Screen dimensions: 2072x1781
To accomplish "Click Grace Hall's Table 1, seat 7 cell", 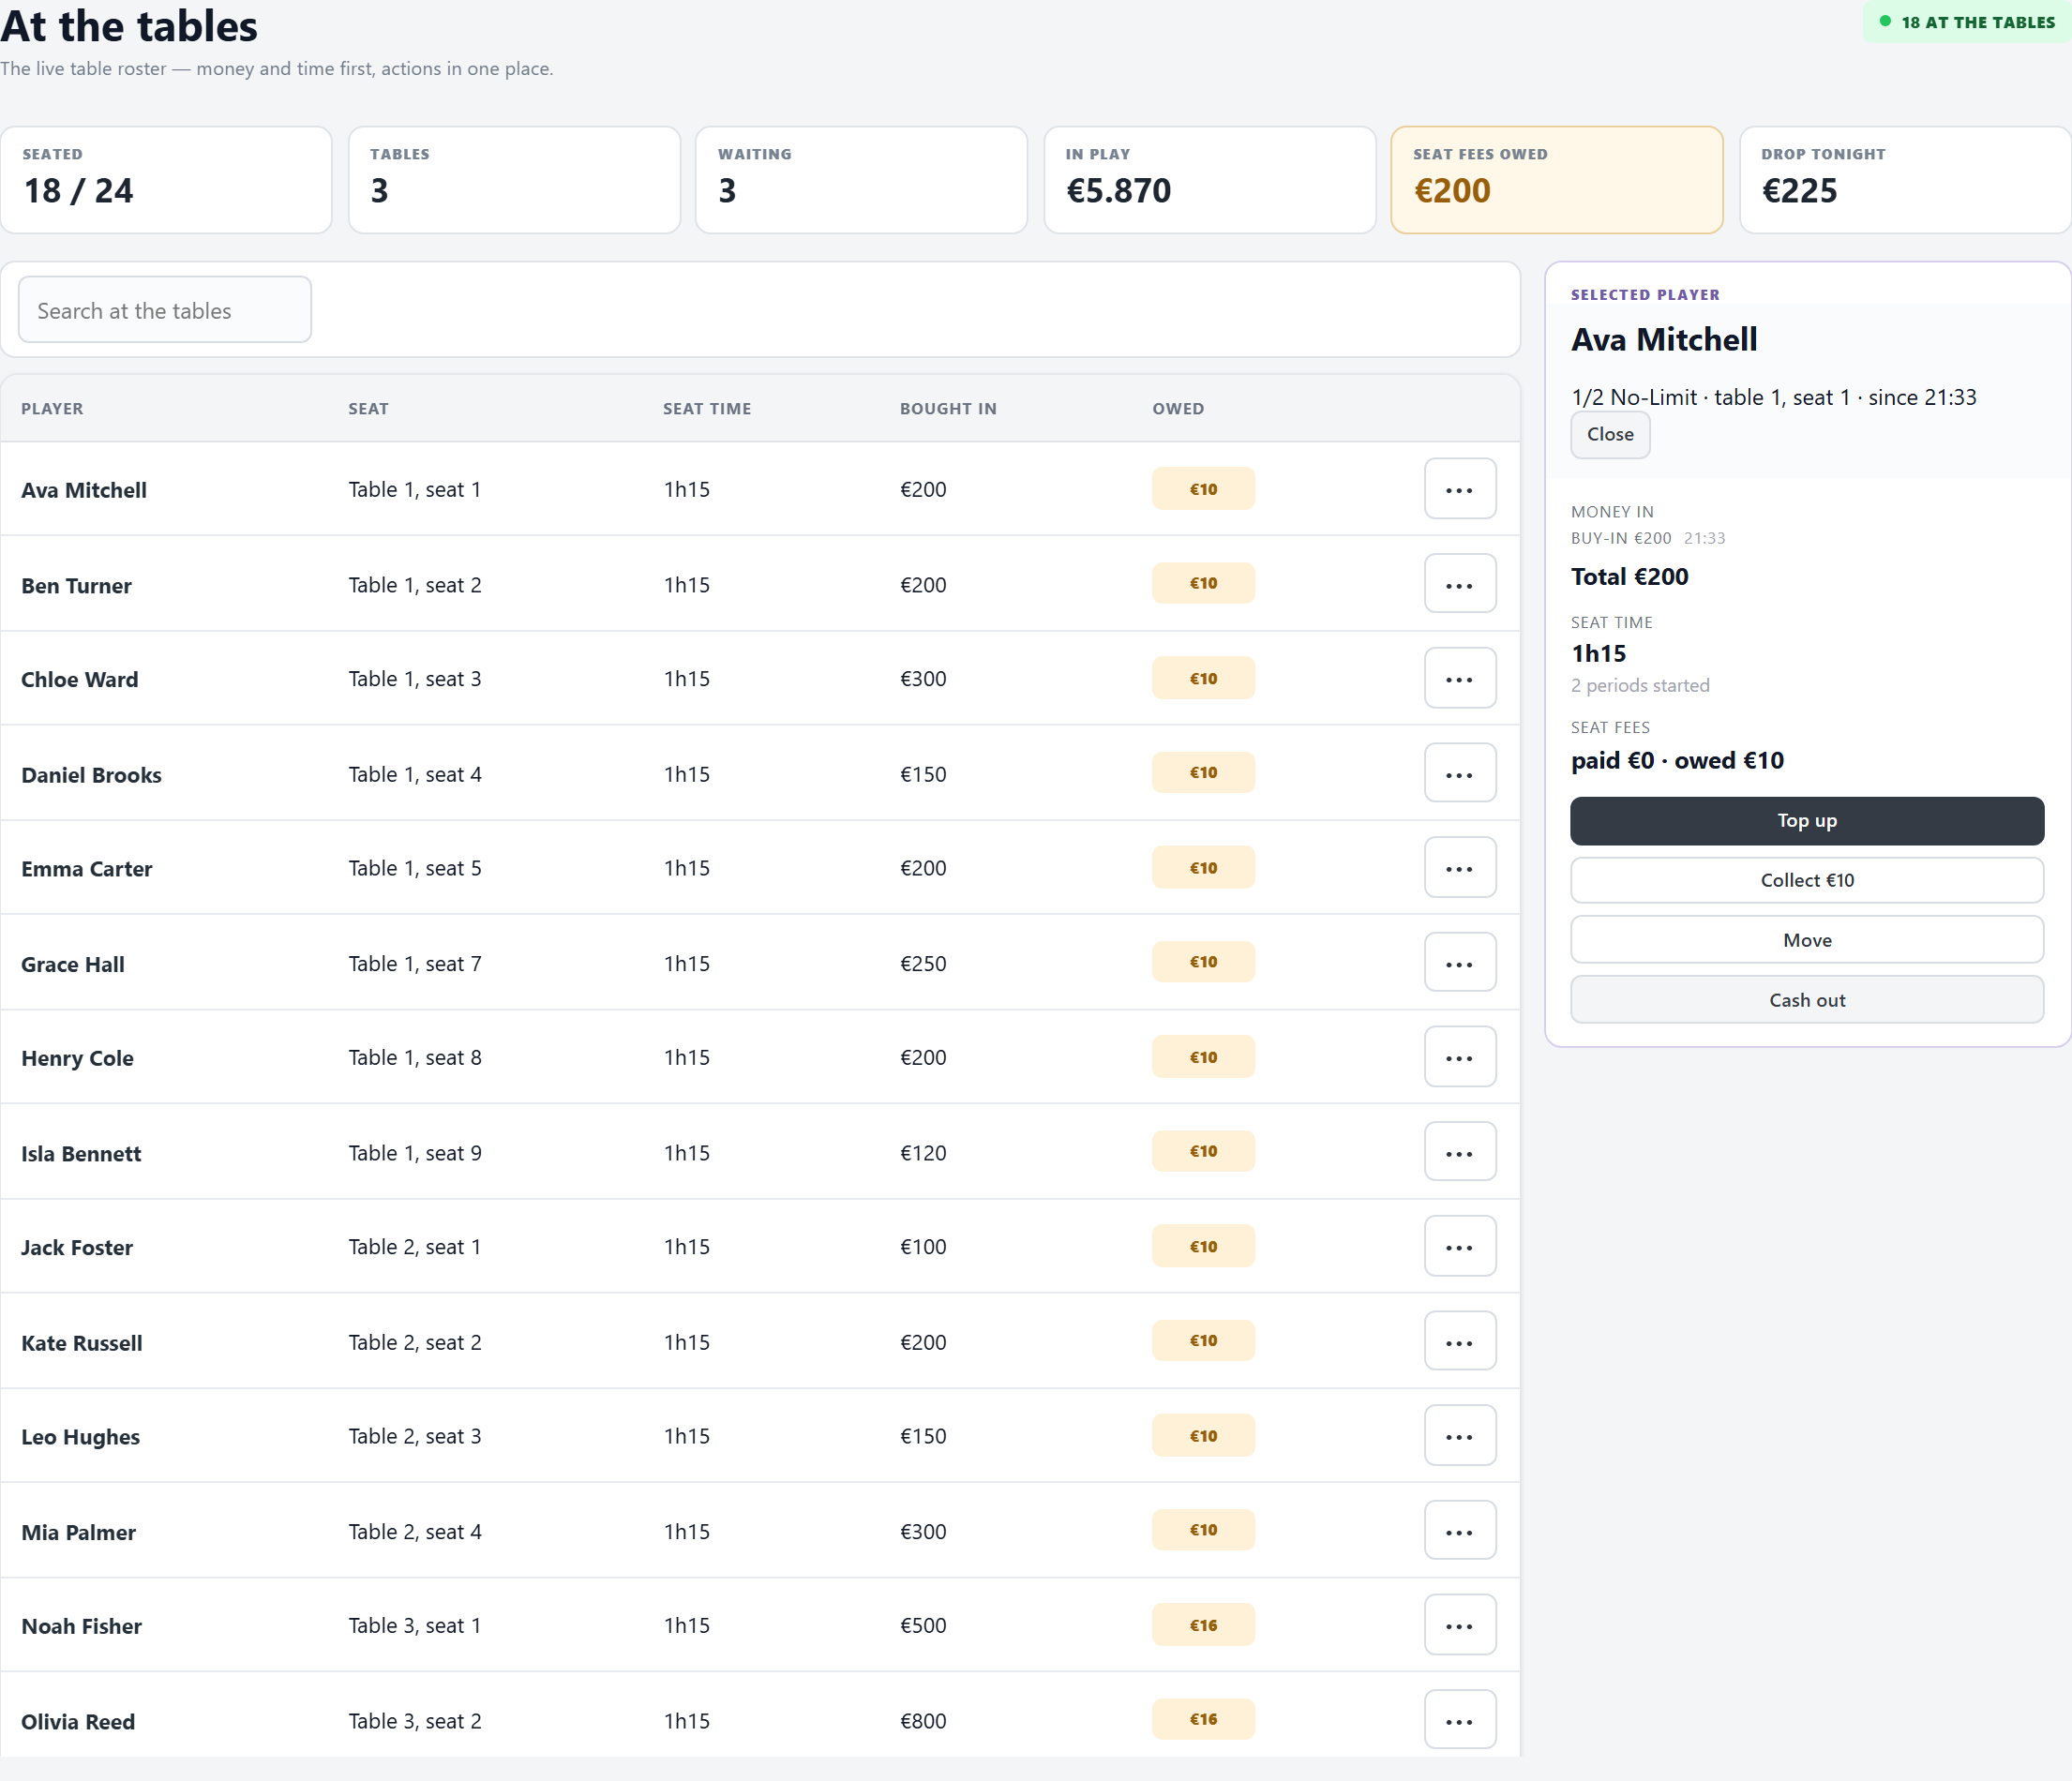I will click(415, 963).
